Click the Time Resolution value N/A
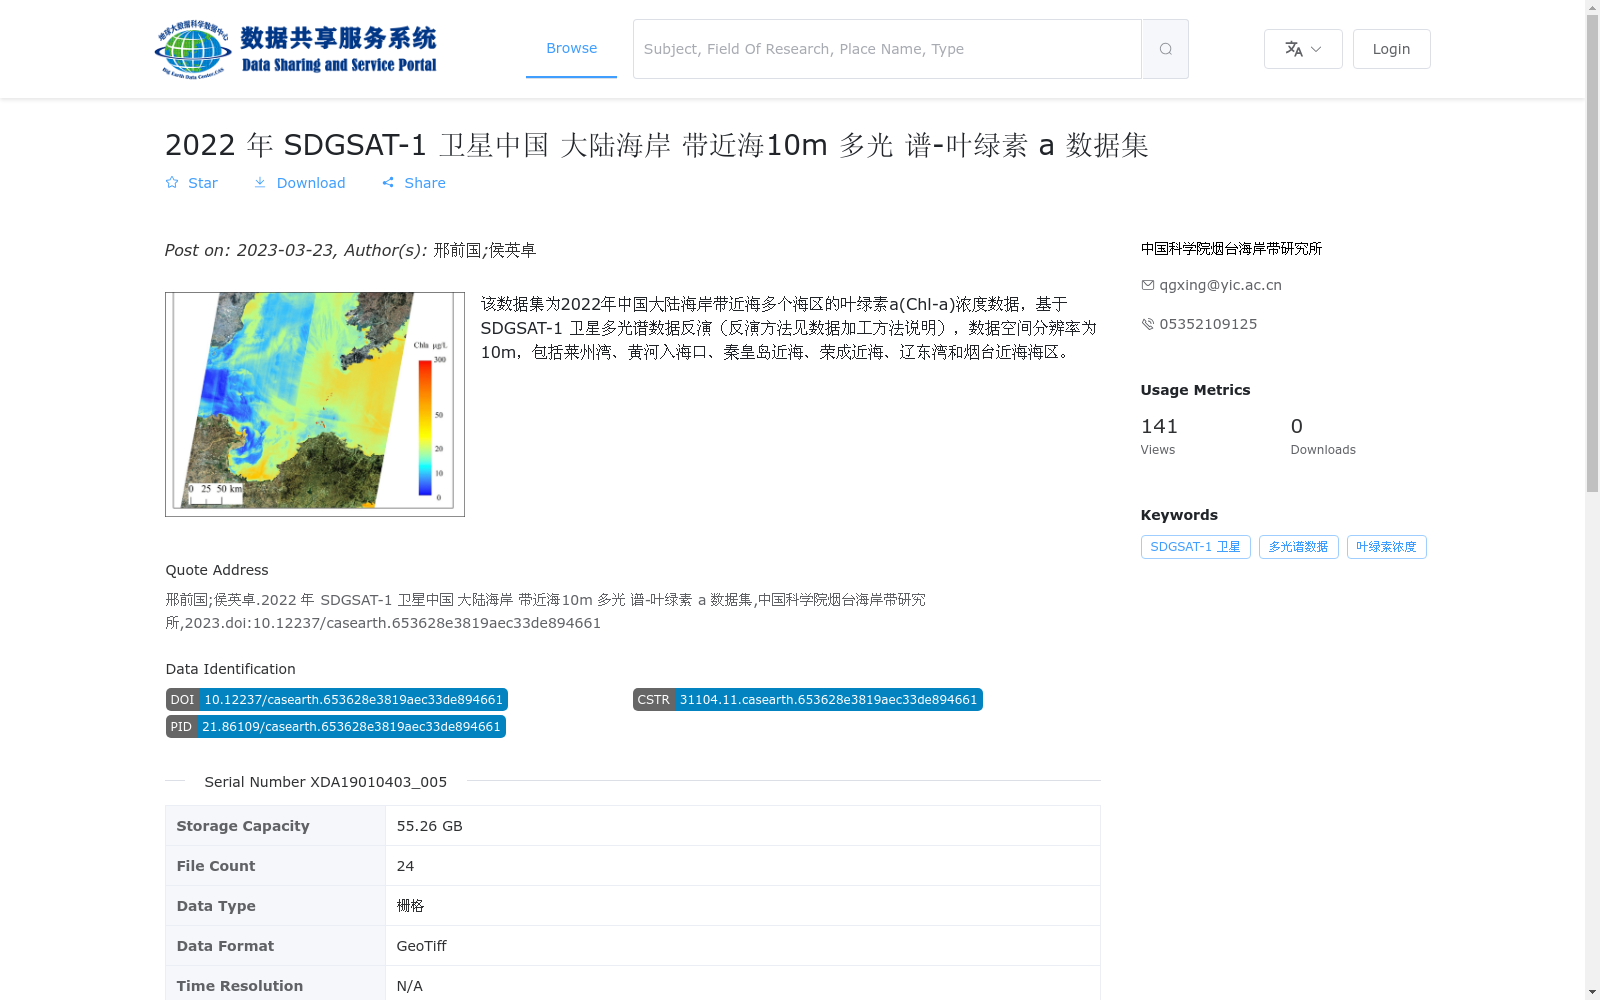1600x1000 pixels. click(410, 986)
